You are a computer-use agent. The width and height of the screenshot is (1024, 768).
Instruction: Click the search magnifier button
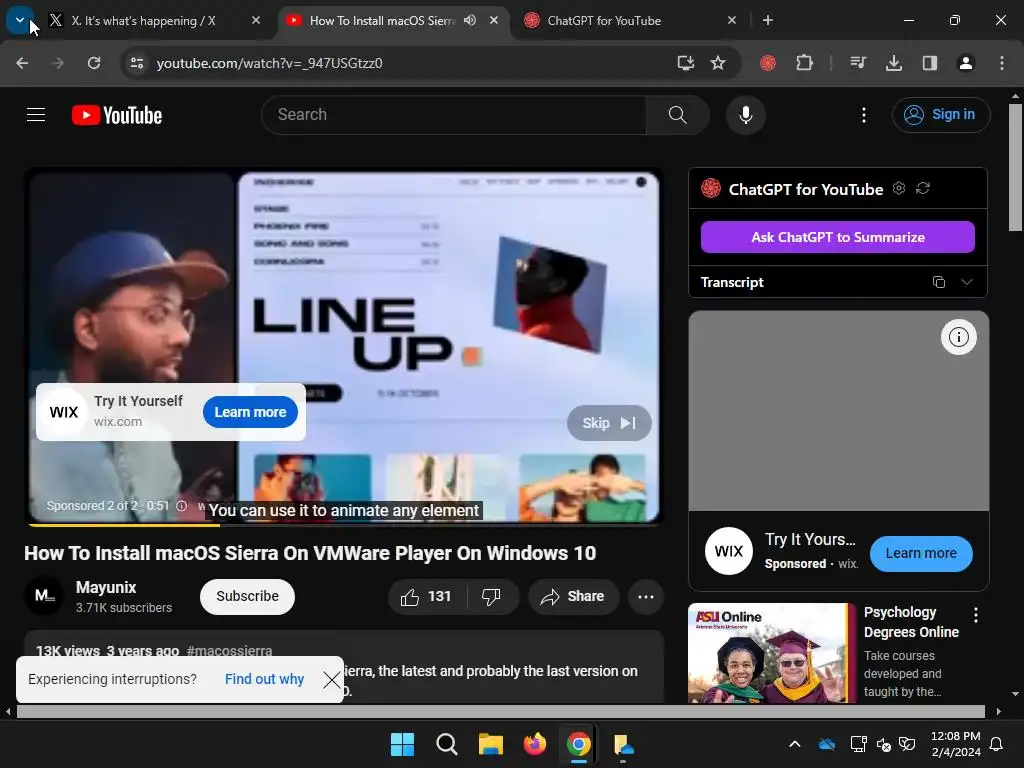(x=677, y=115)
